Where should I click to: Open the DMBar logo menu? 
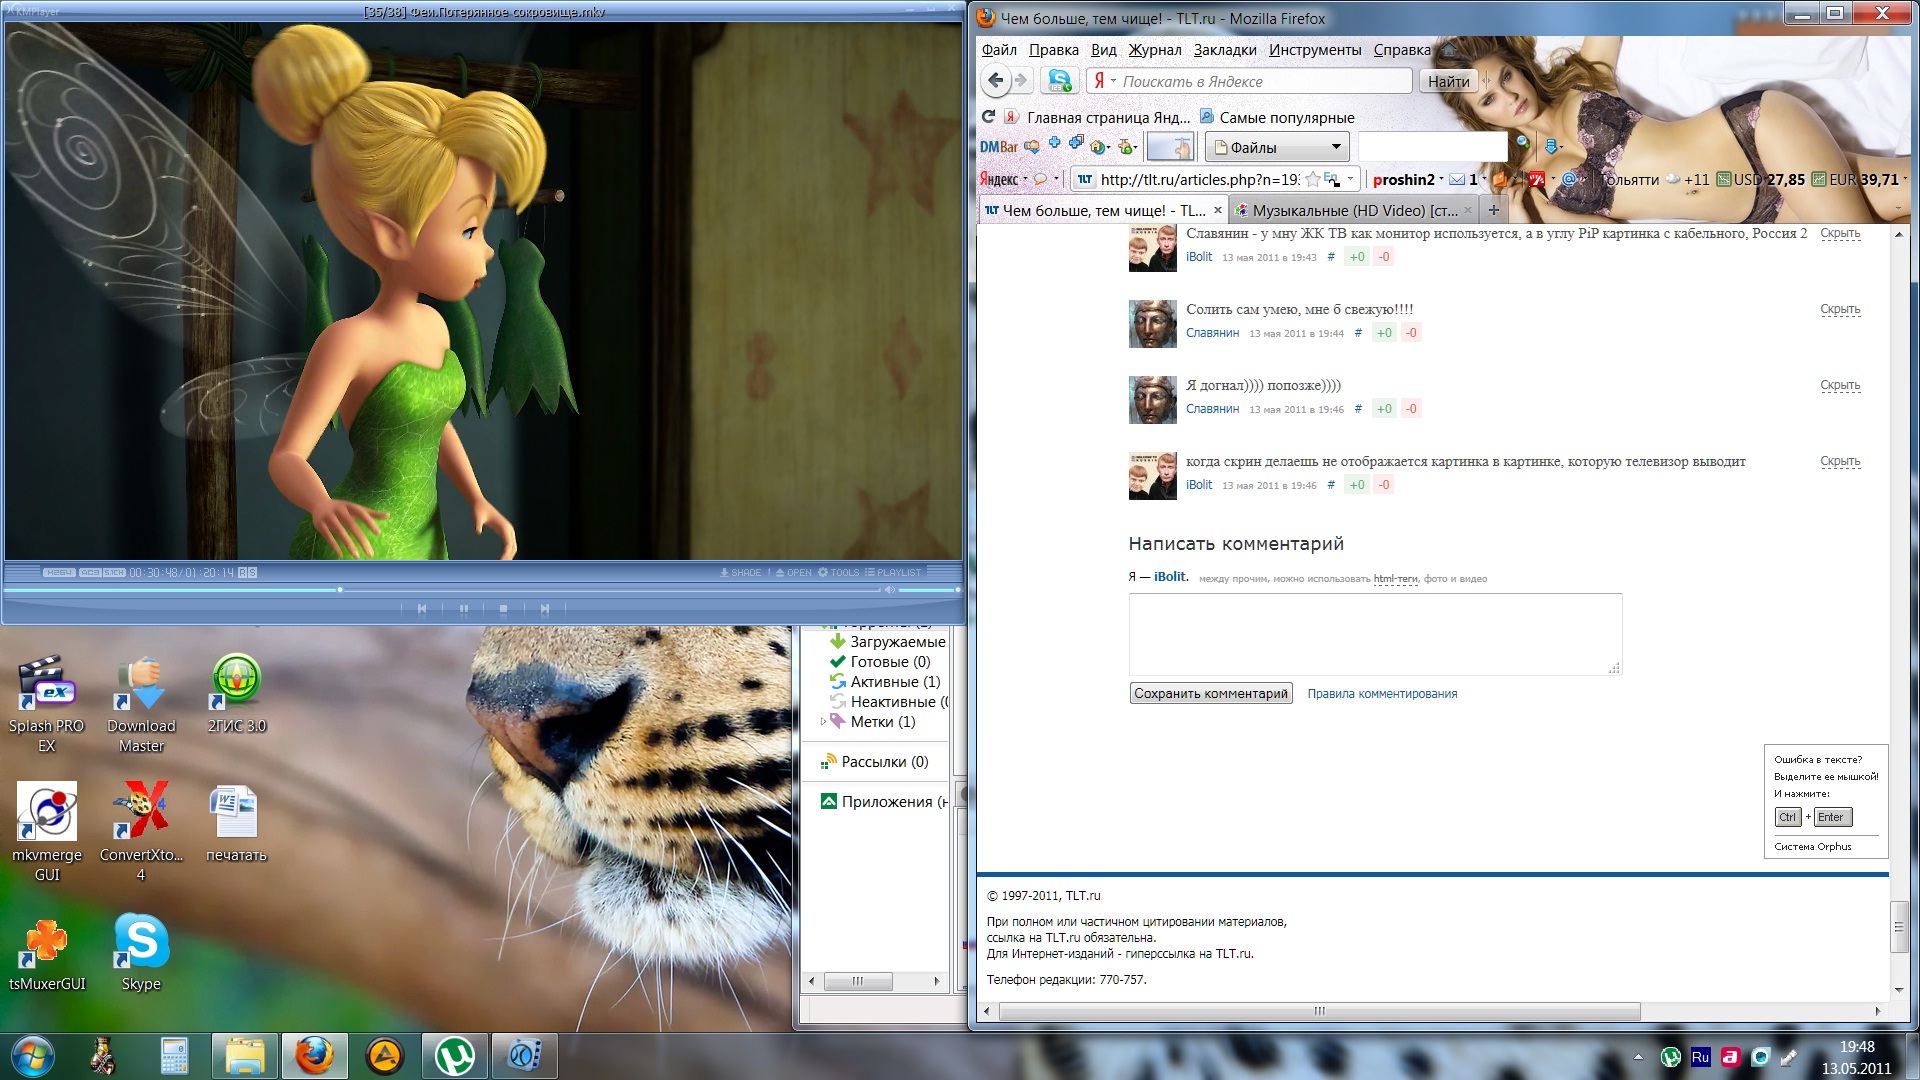click(x=998, y=147)
